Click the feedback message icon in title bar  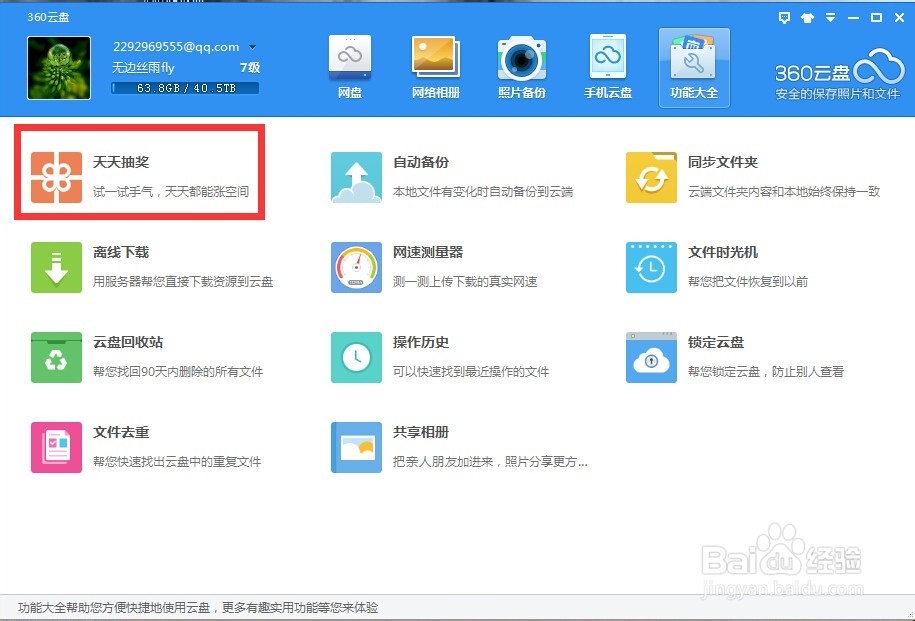pyautogui.click(x=783, y=17)
